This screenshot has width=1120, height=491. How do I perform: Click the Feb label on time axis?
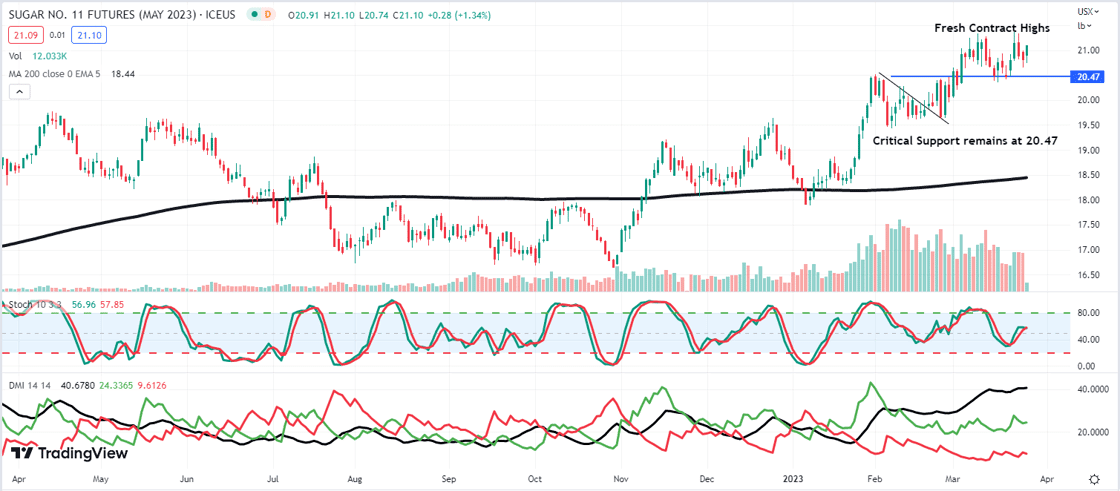click(873, 478)
